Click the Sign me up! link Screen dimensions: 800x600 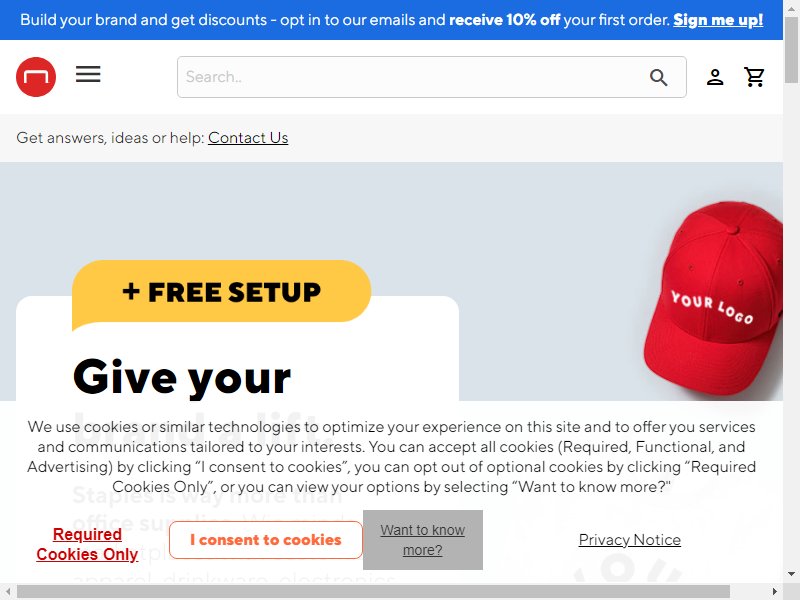point(718,20)
